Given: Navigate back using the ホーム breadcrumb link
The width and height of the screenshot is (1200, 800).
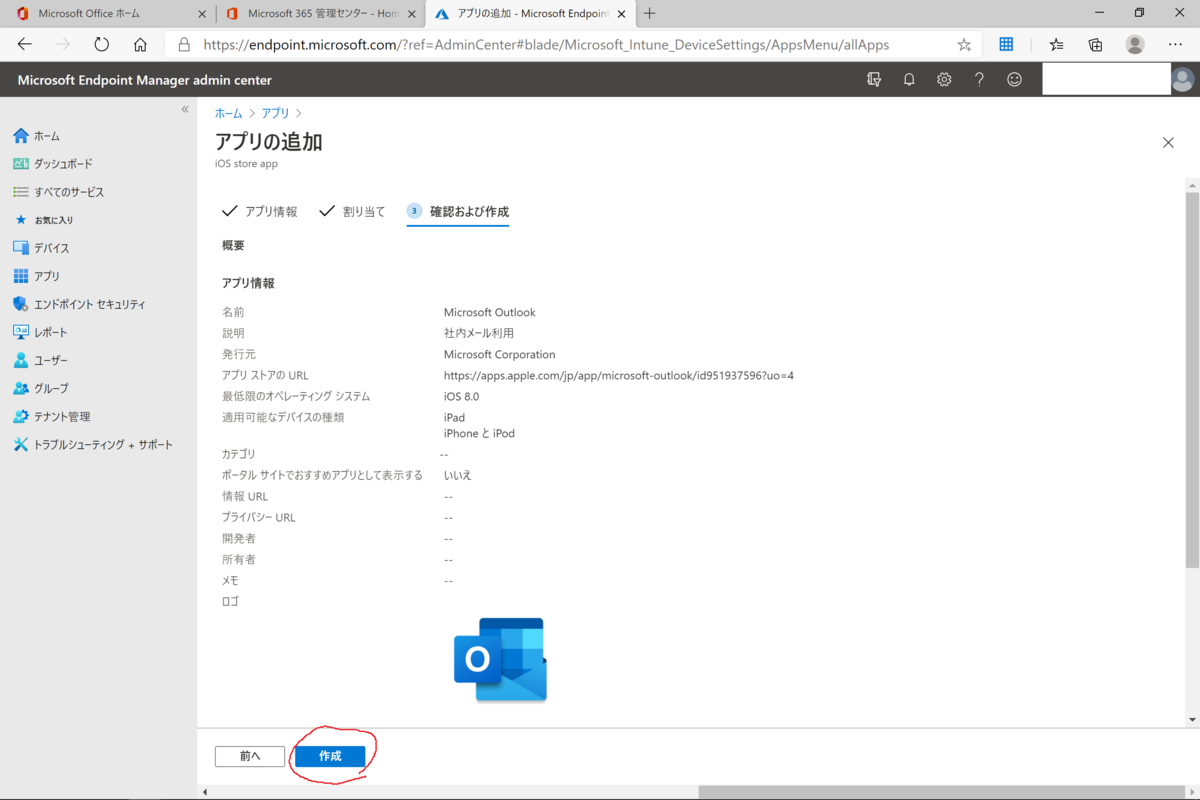Looking at the screenshot, I should click(x=227, y=113).
